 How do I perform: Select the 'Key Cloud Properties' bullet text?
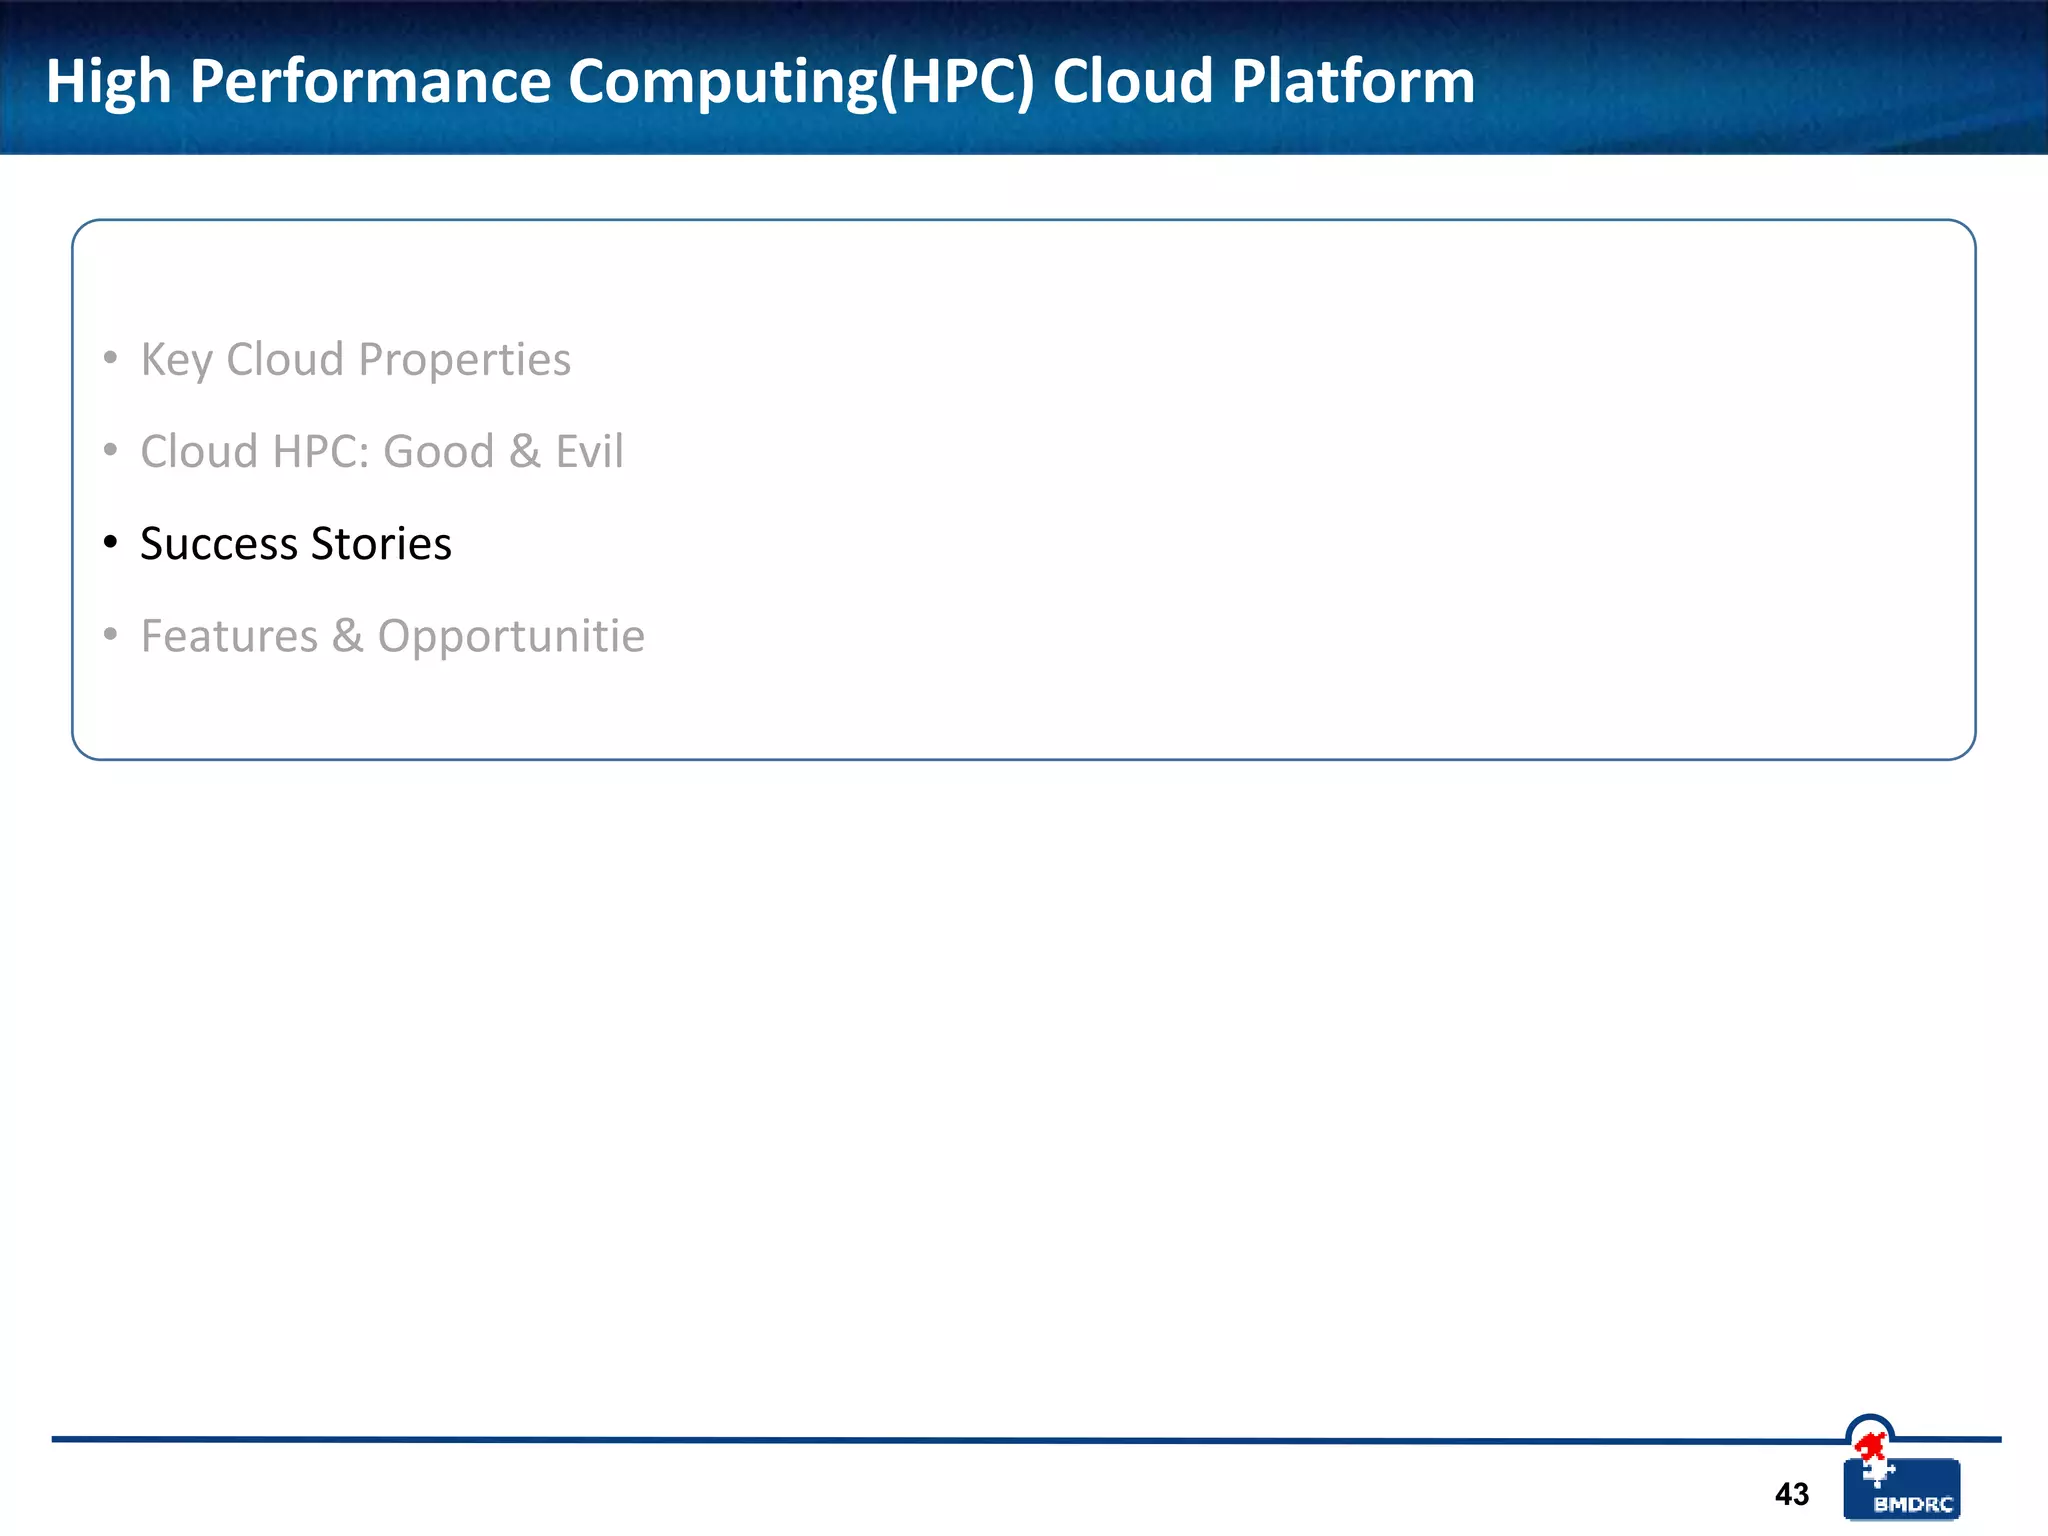coord(355,360)
